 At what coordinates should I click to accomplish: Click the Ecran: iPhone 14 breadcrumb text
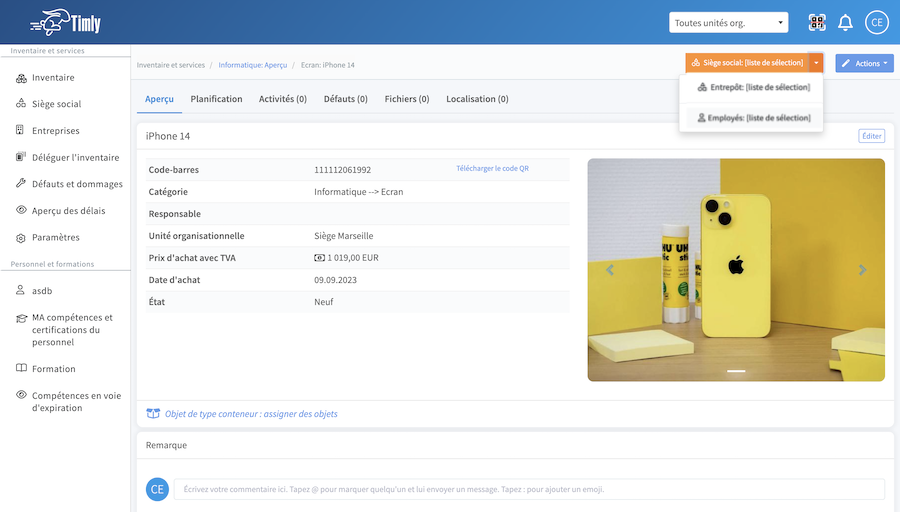click(x=328, y=65)
